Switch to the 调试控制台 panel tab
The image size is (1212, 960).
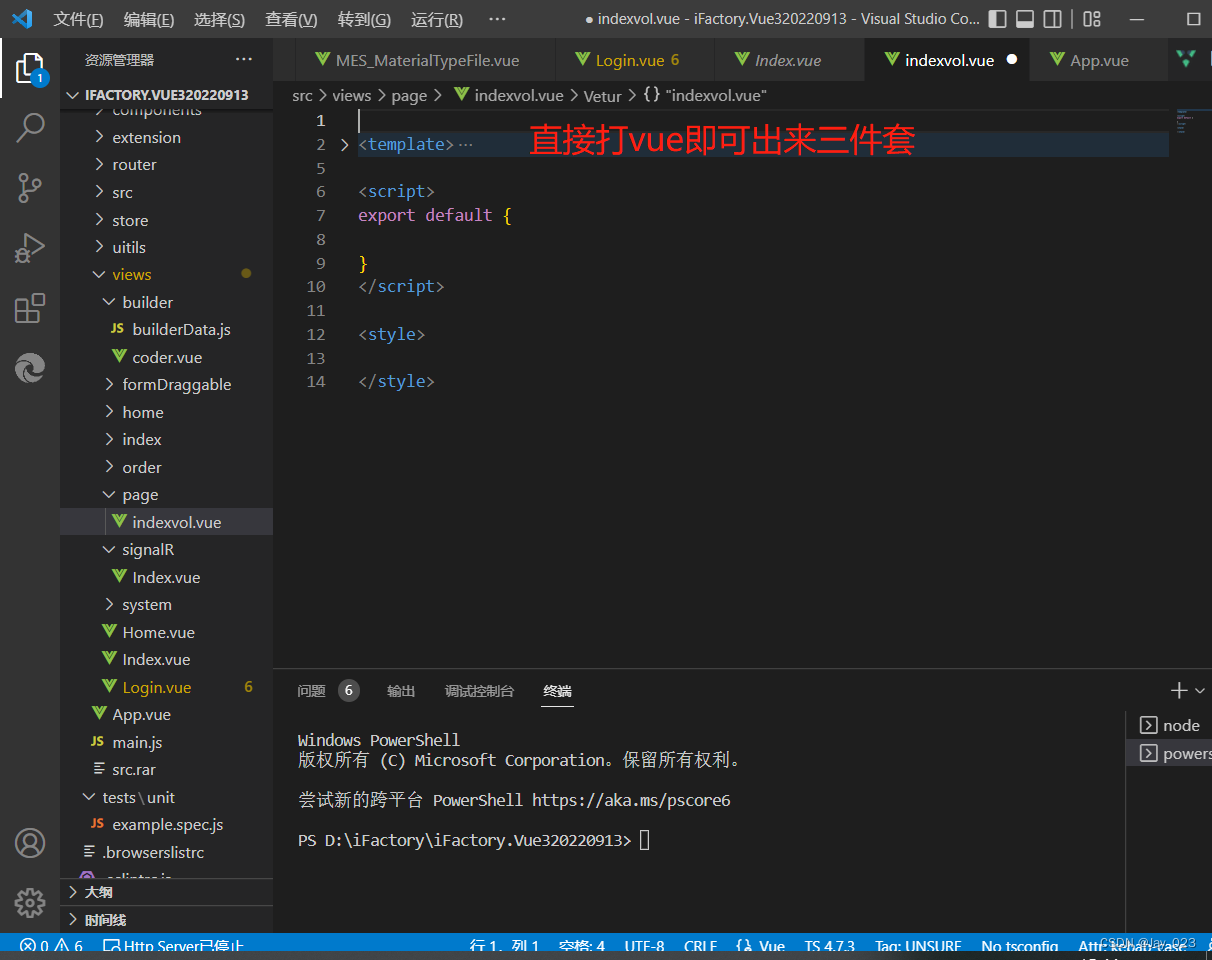pos(479,691)
